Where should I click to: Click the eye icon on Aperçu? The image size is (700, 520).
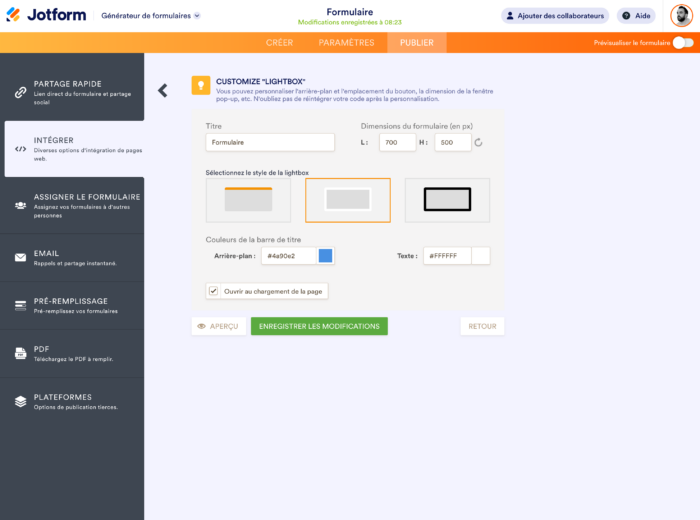click(x=201, y=326)
